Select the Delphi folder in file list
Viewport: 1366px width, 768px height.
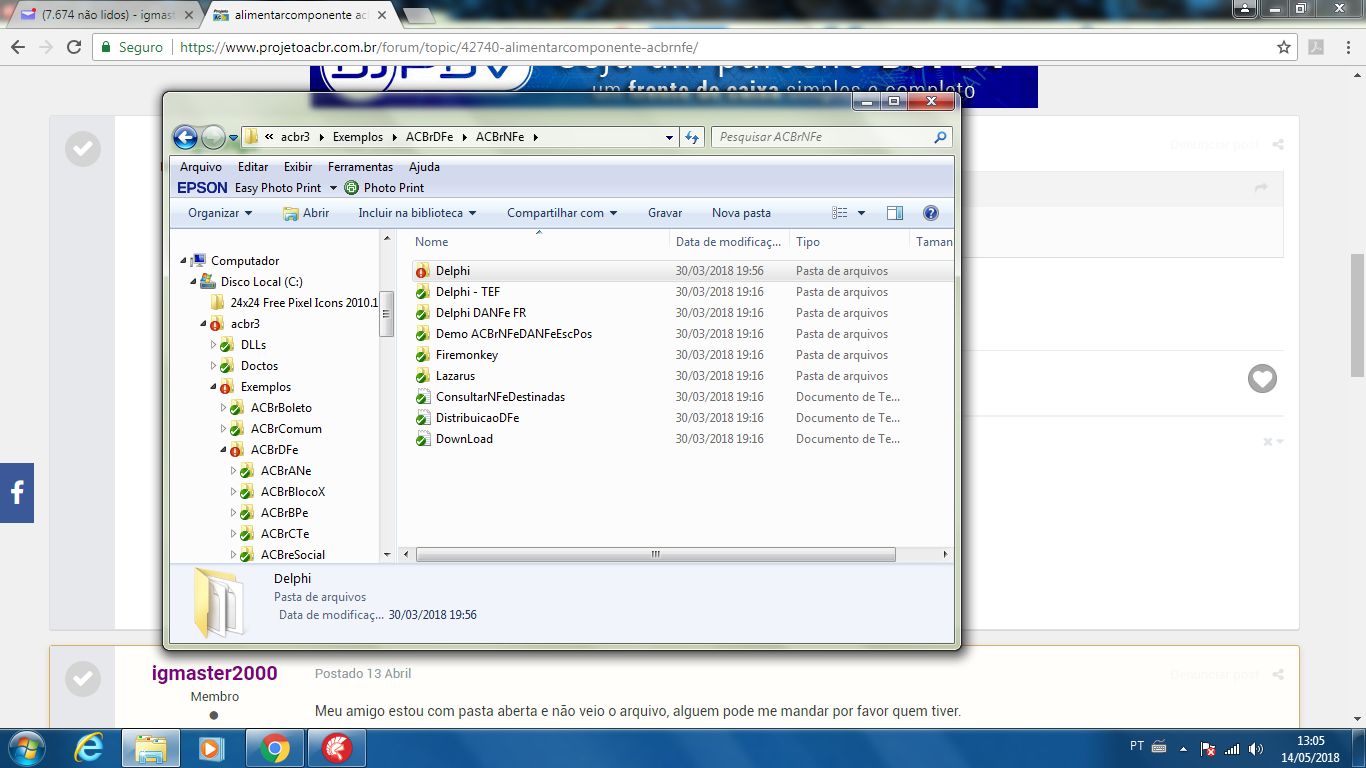click(453, 271)
